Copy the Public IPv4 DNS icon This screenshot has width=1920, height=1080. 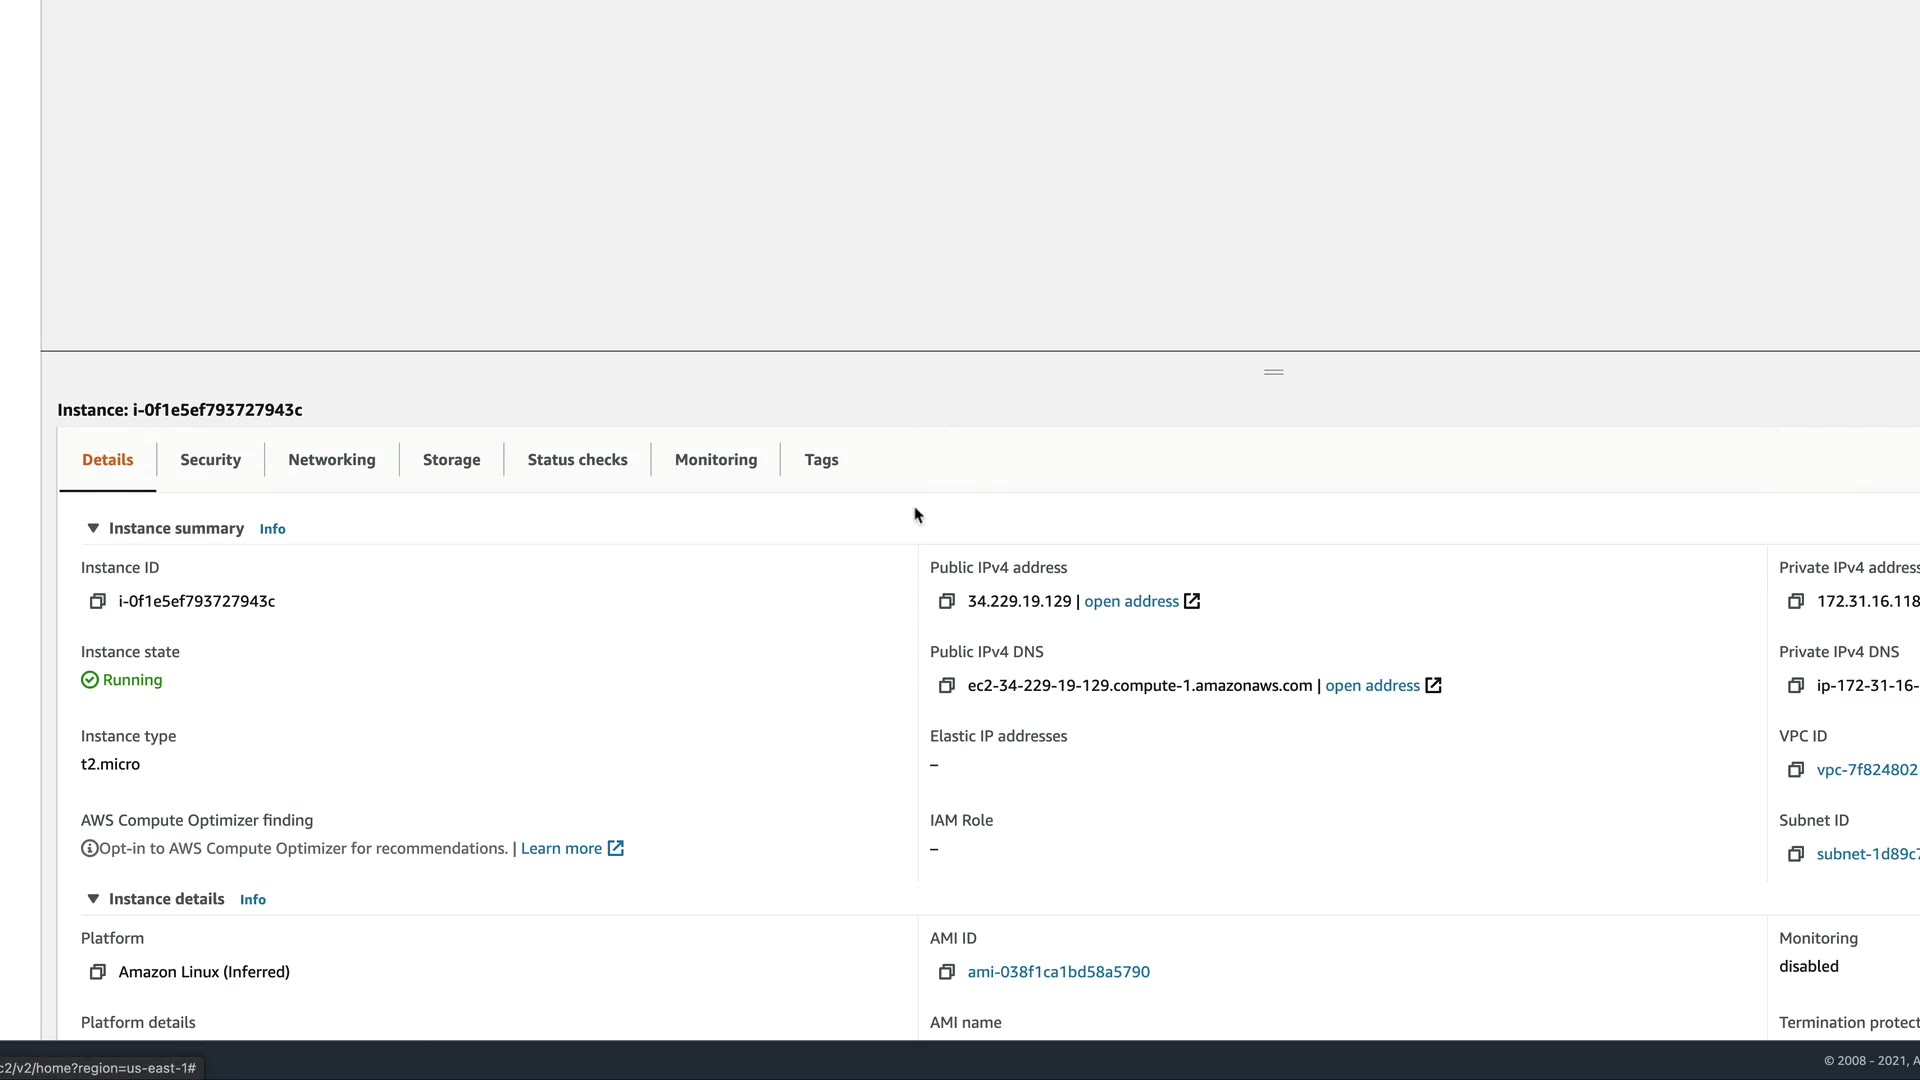click(946, 685)
